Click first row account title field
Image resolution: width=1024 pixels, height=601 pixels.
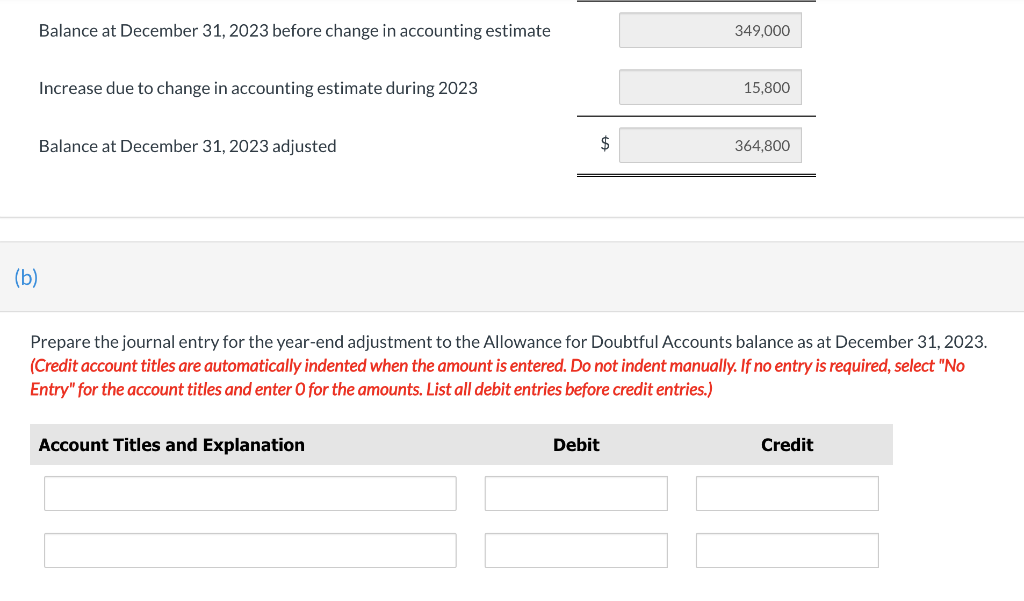pos(250,493)
